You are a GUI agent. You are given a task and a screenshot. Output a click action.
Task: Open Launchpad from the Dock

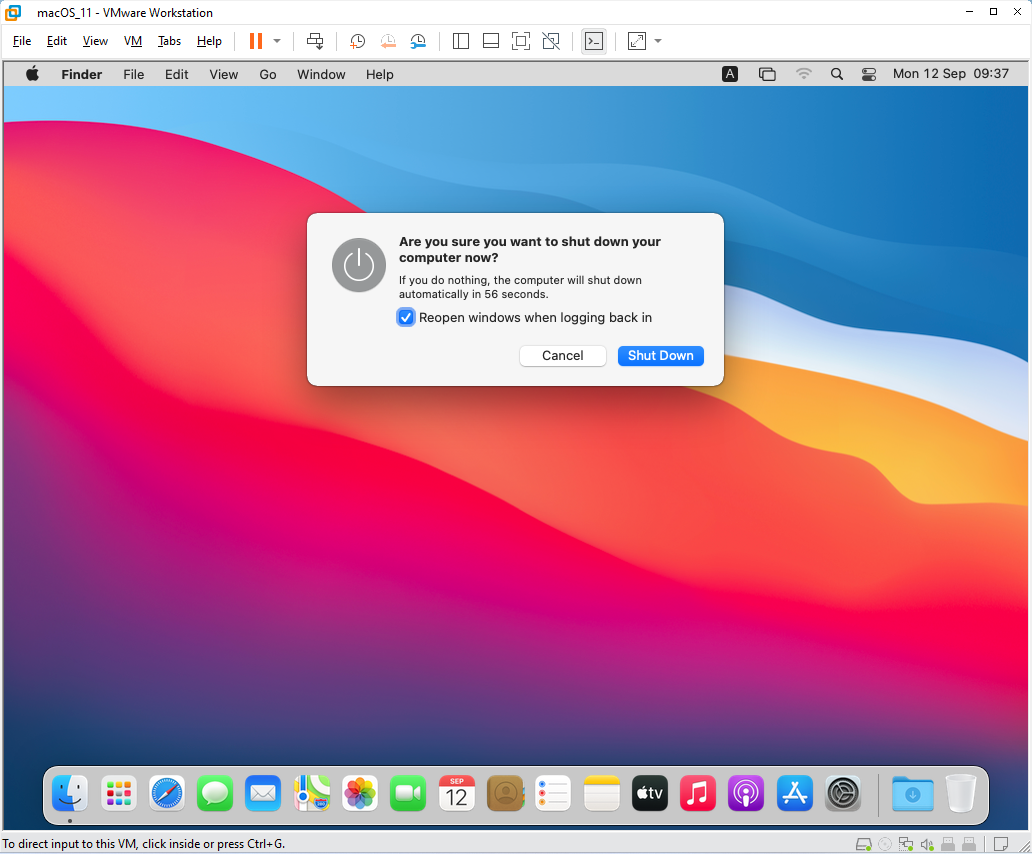[118, 793]
